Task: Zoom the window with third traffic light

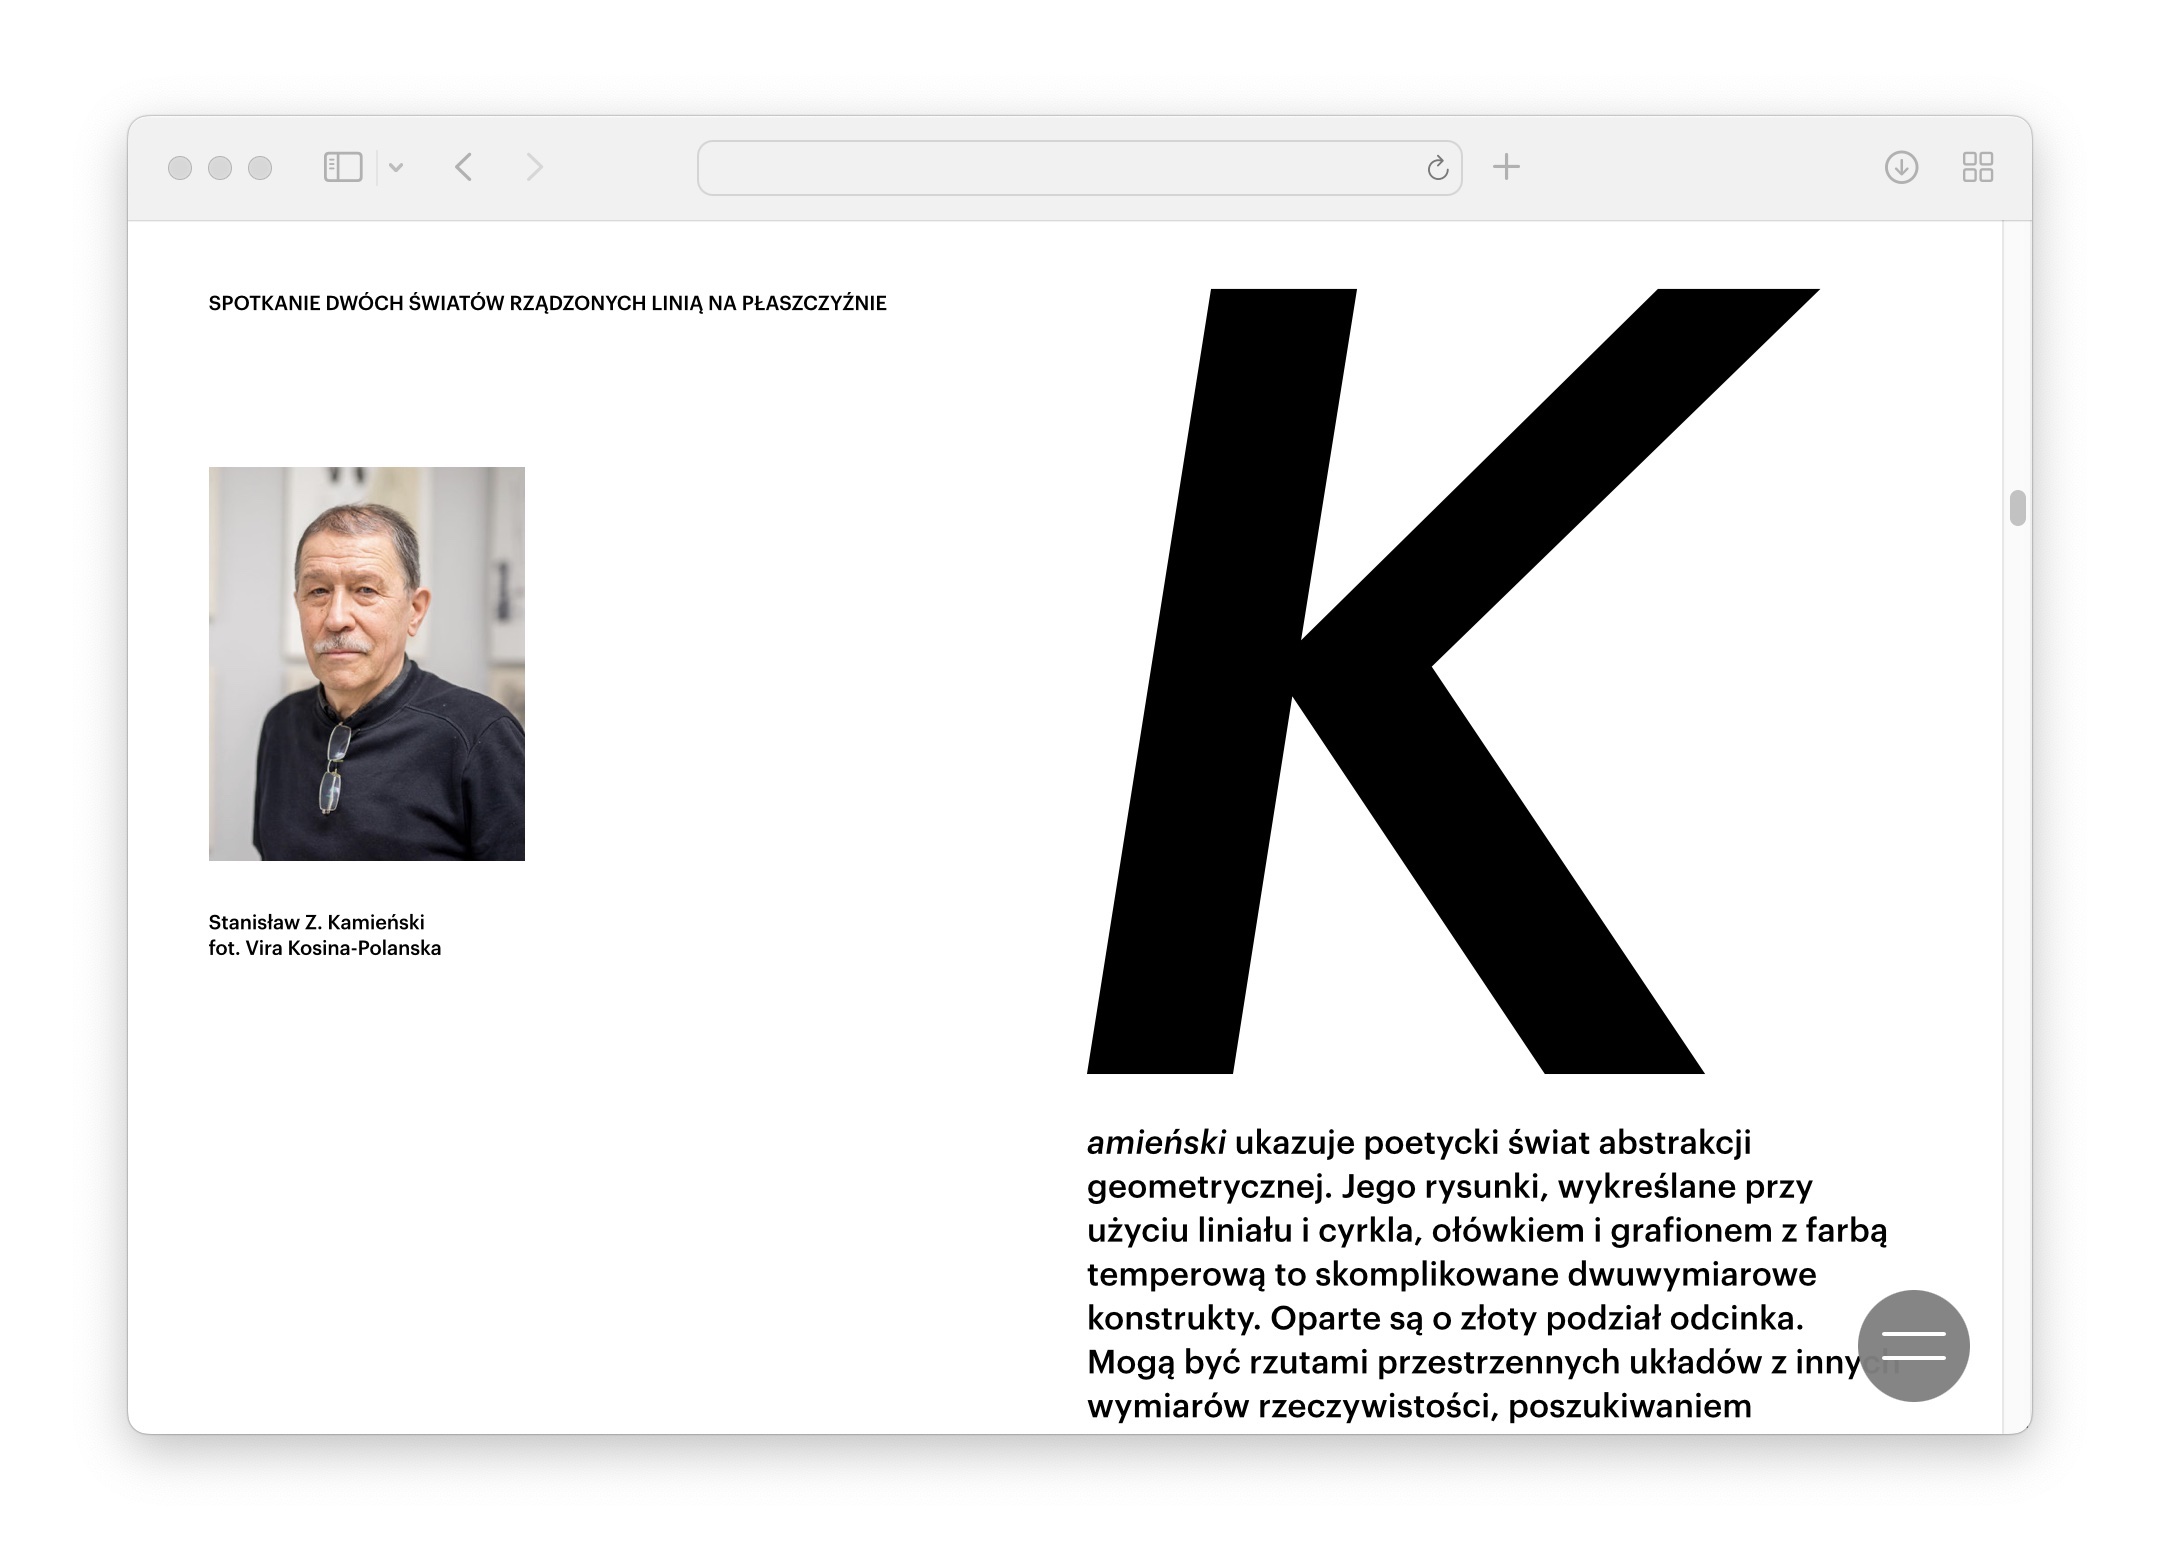Action: tap(260, 168)
